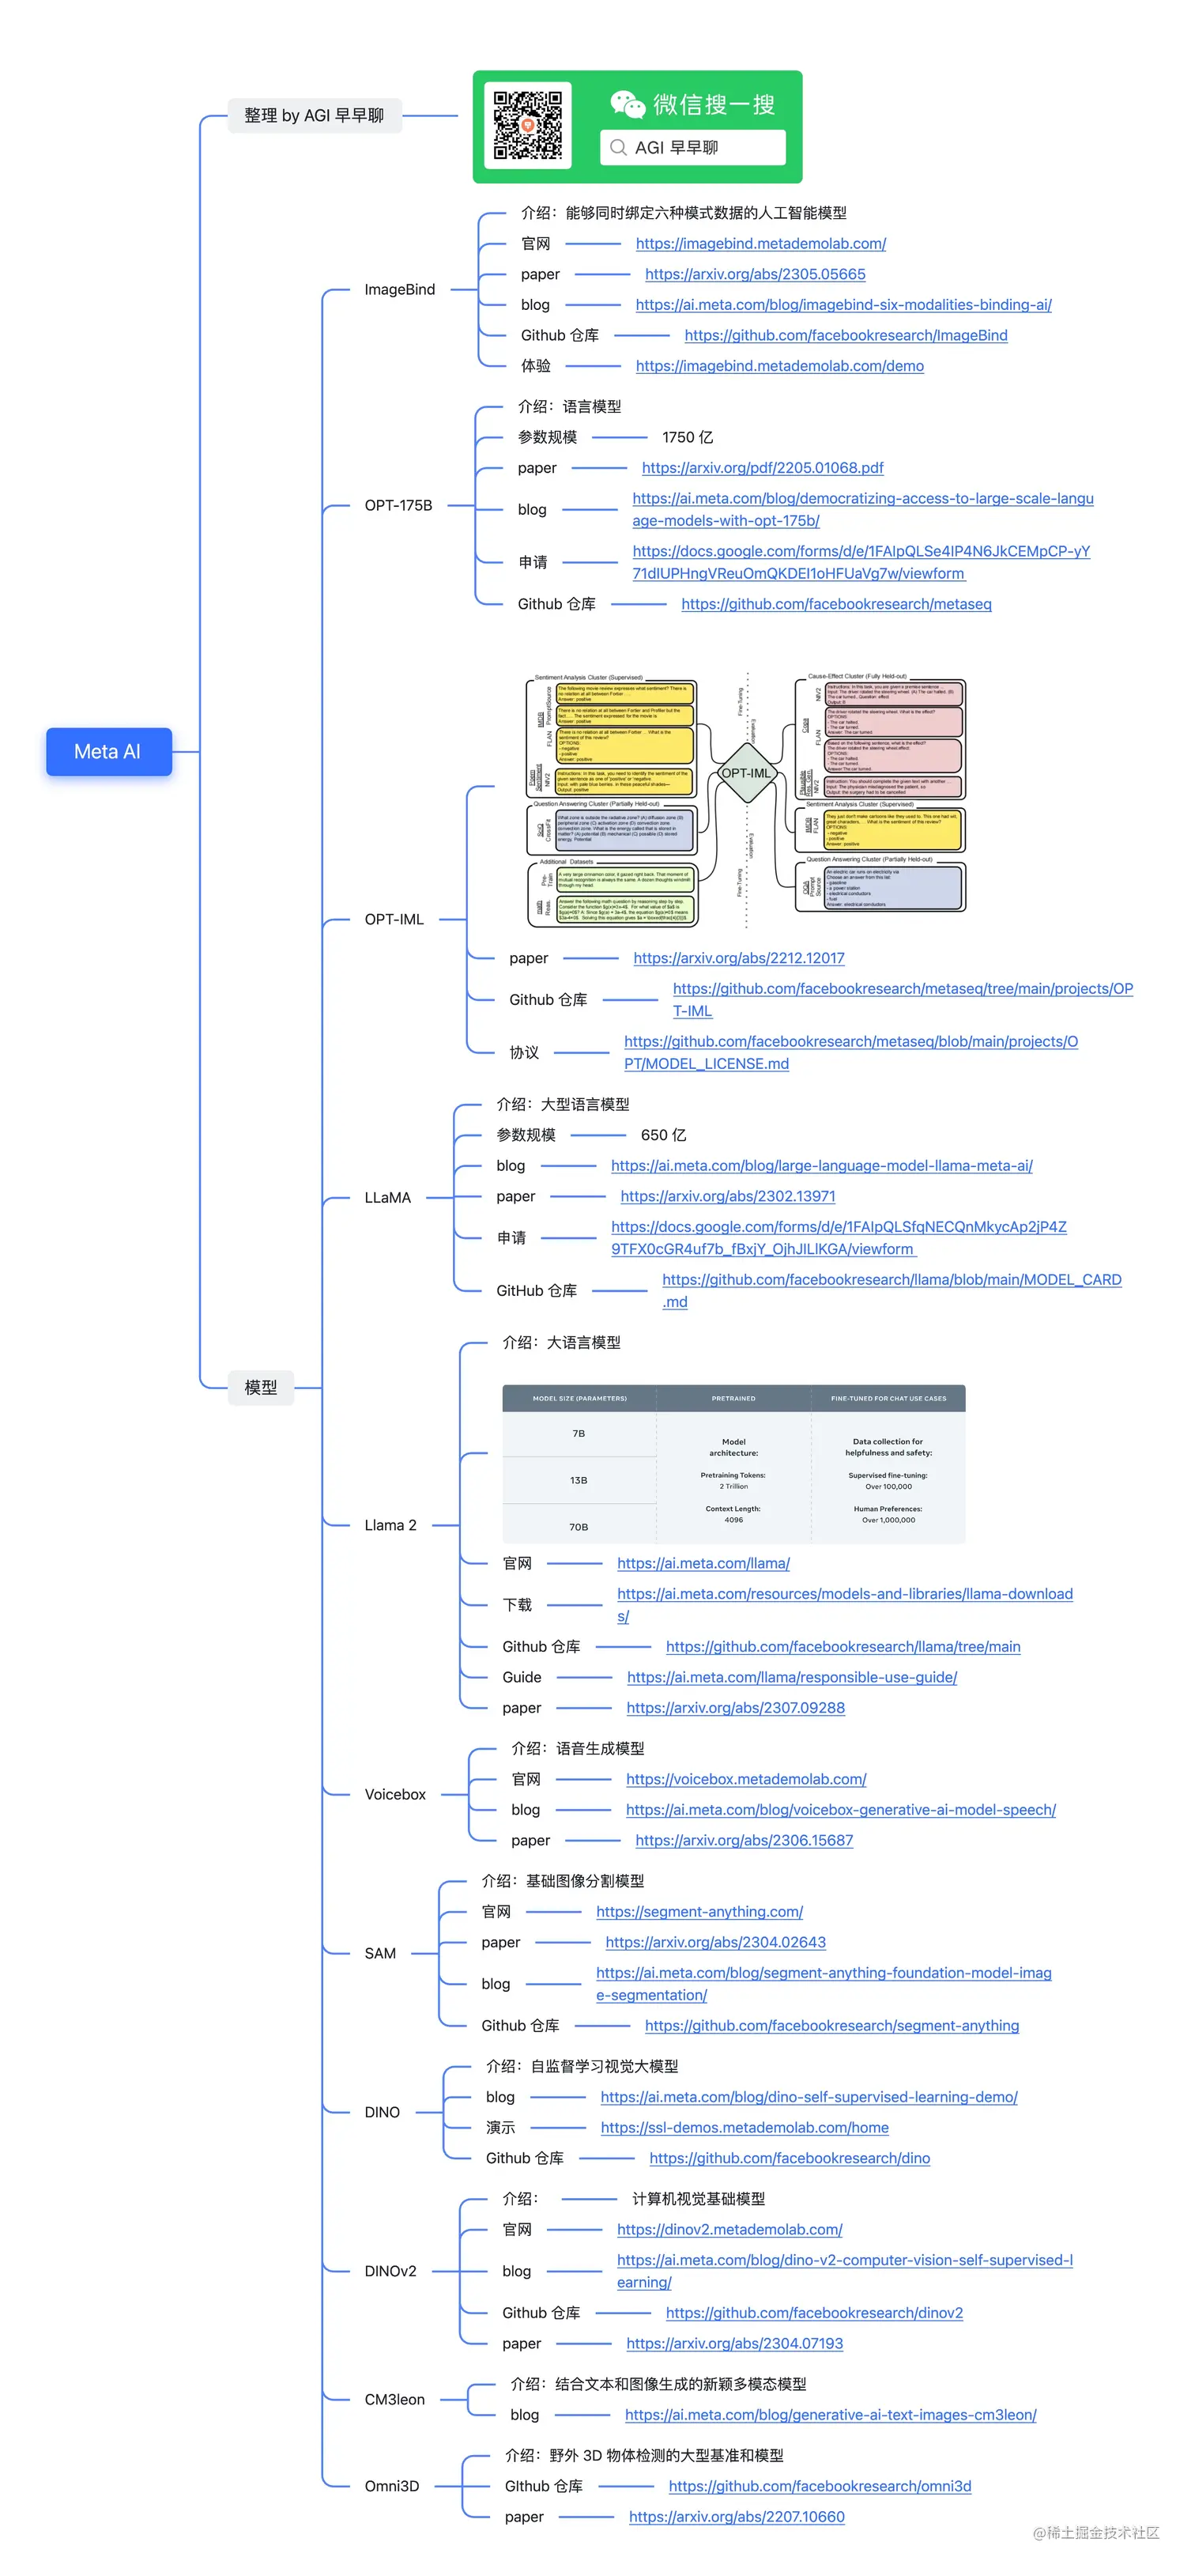The height and width of the screenshot is (2576, 1195).
Task: Select the 模型 node
Action: [260, 1387]
